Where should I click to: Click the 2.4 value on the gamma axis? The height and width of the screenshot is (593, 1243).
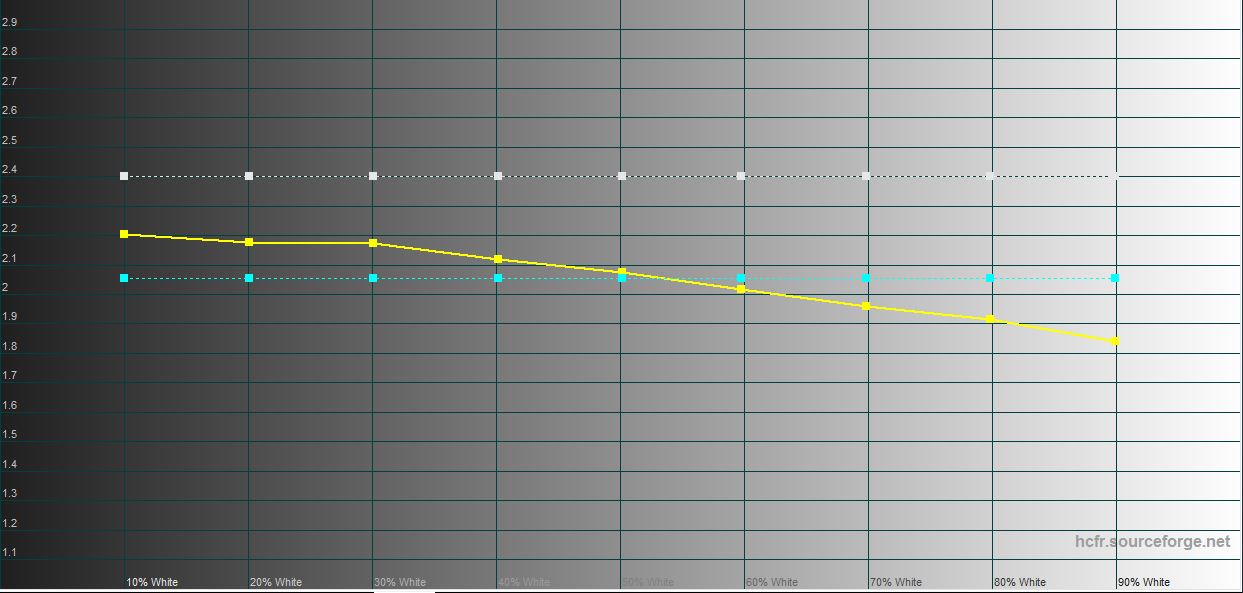tap(10, 170)
